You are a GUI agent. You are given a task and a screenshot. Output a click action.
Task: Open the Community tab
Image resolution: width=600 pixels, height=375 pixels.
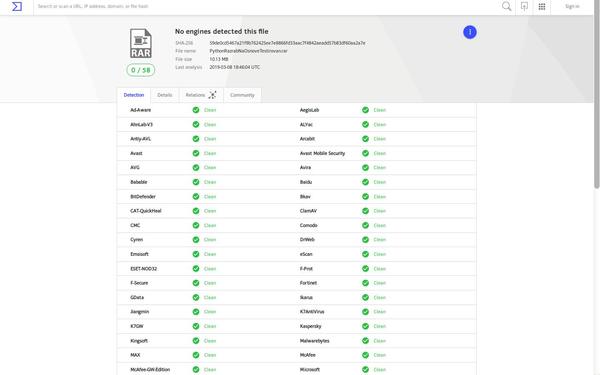pos(242,95)
